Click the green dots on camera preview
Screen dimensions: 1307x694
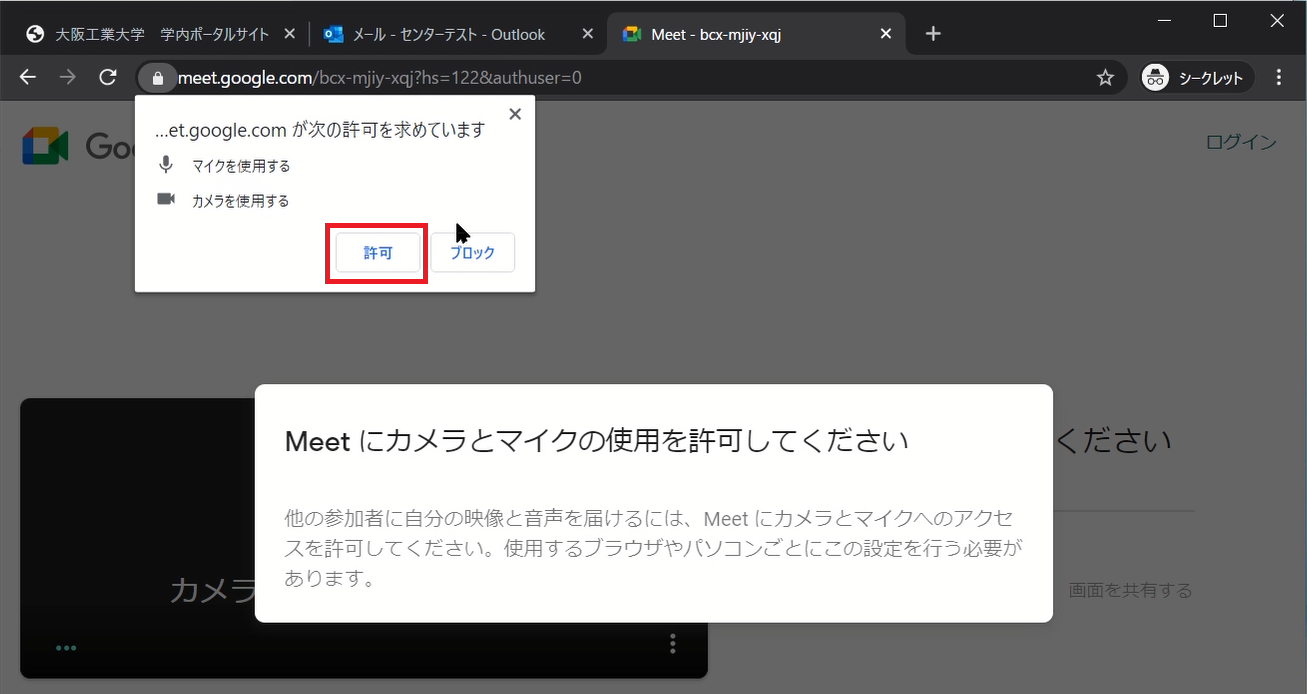tap(66, 648)
